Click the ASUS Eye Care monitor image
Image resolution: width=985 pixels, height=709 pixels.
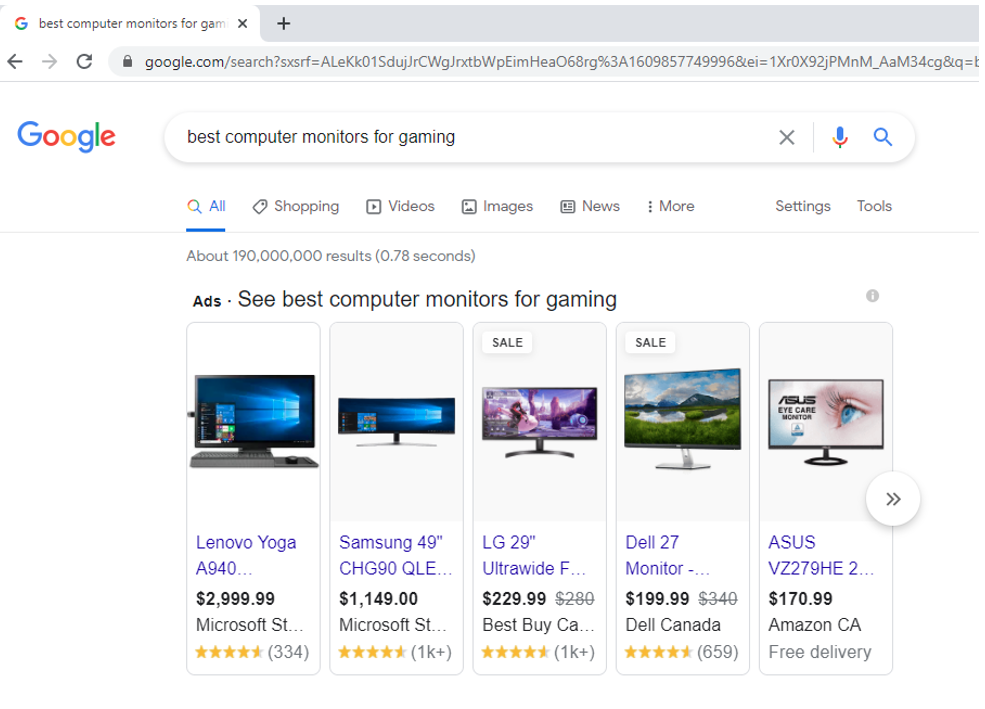[825, 422]
